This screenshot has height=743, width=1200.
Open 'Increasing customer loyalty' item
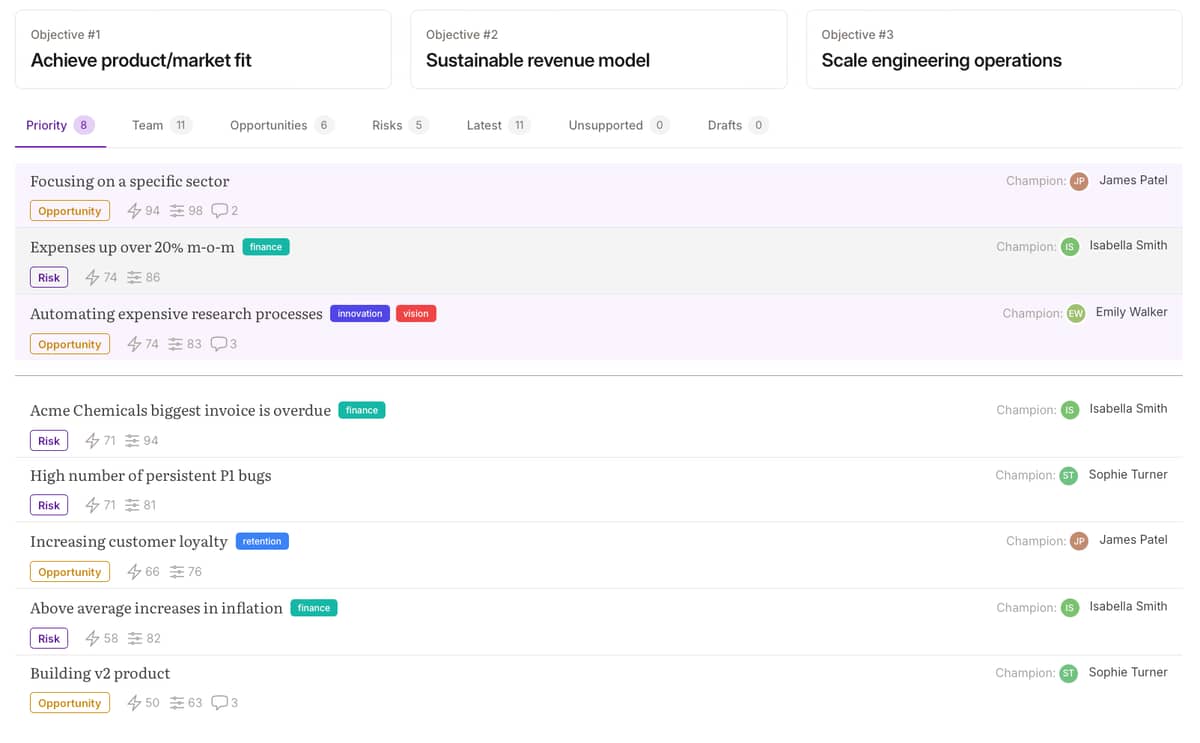tap(129, 541)
